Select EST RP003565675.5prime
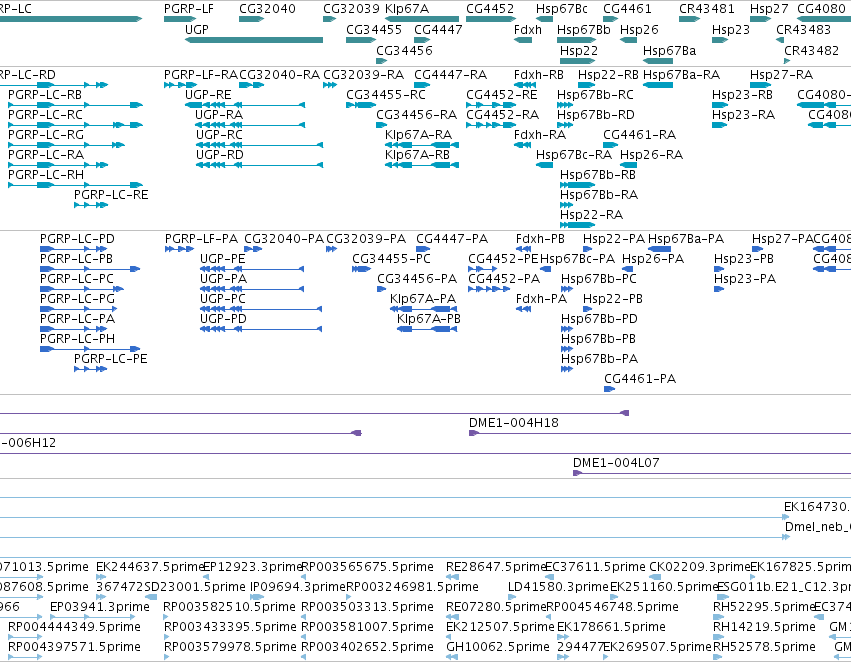 (304, 577)
